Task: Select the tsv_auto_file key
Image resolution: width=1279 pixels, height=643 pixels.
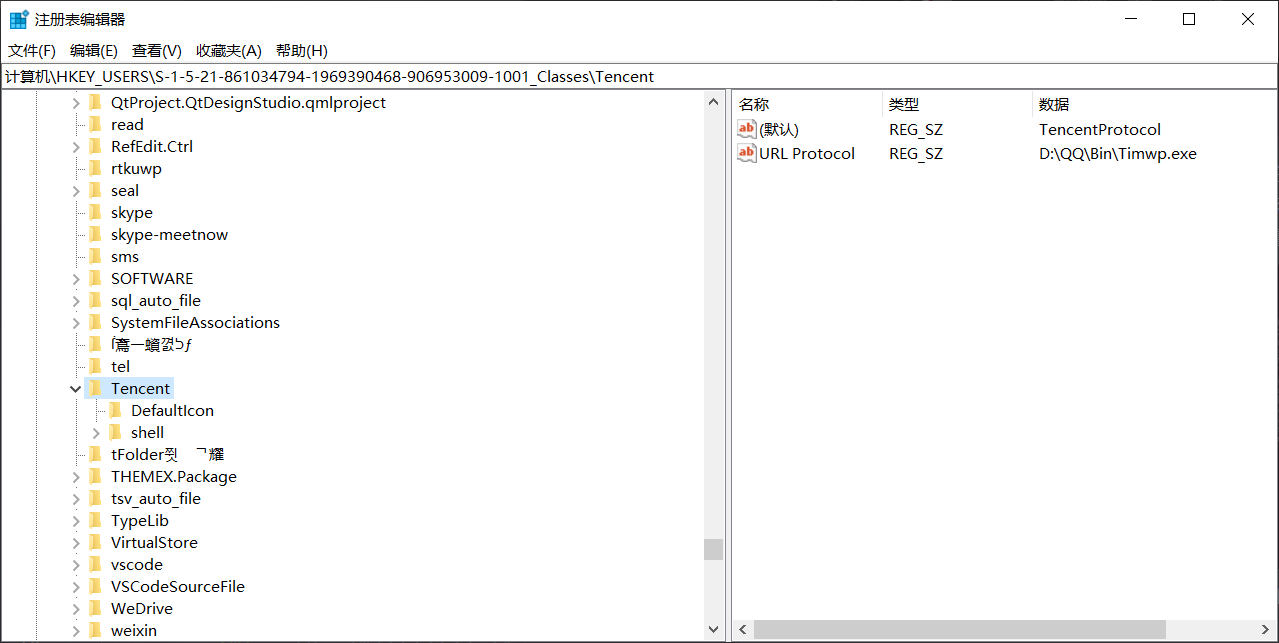Action: 156,498
